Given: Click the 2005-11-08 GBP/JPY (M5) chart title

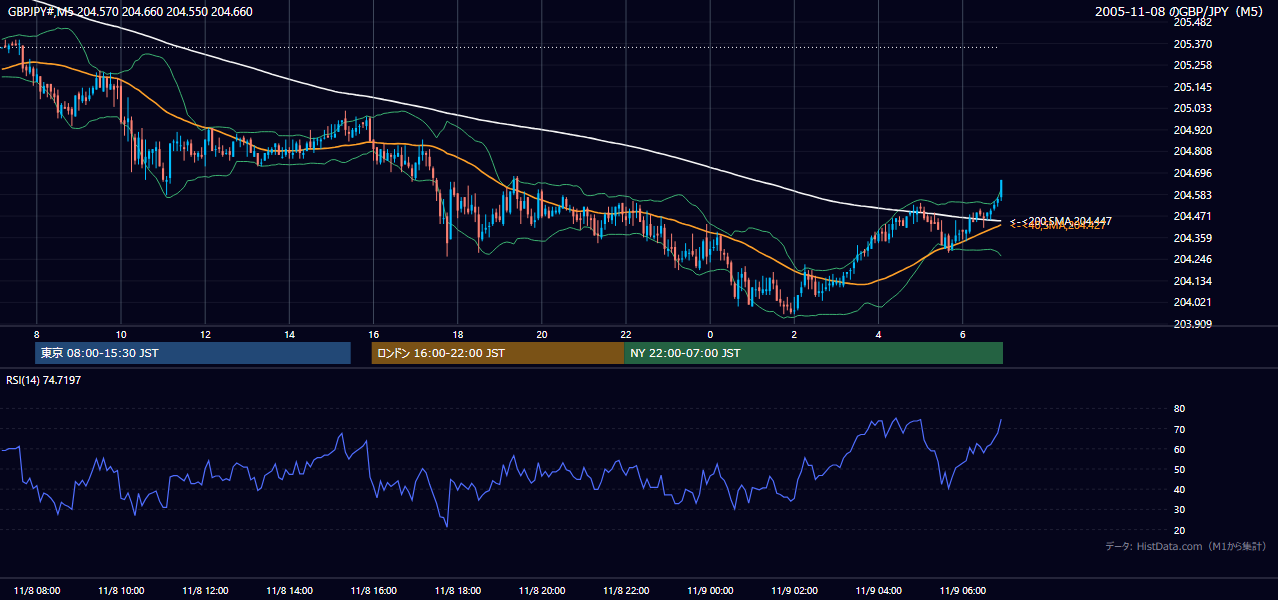Looking at the screenshot, I should pos(1181,11).
